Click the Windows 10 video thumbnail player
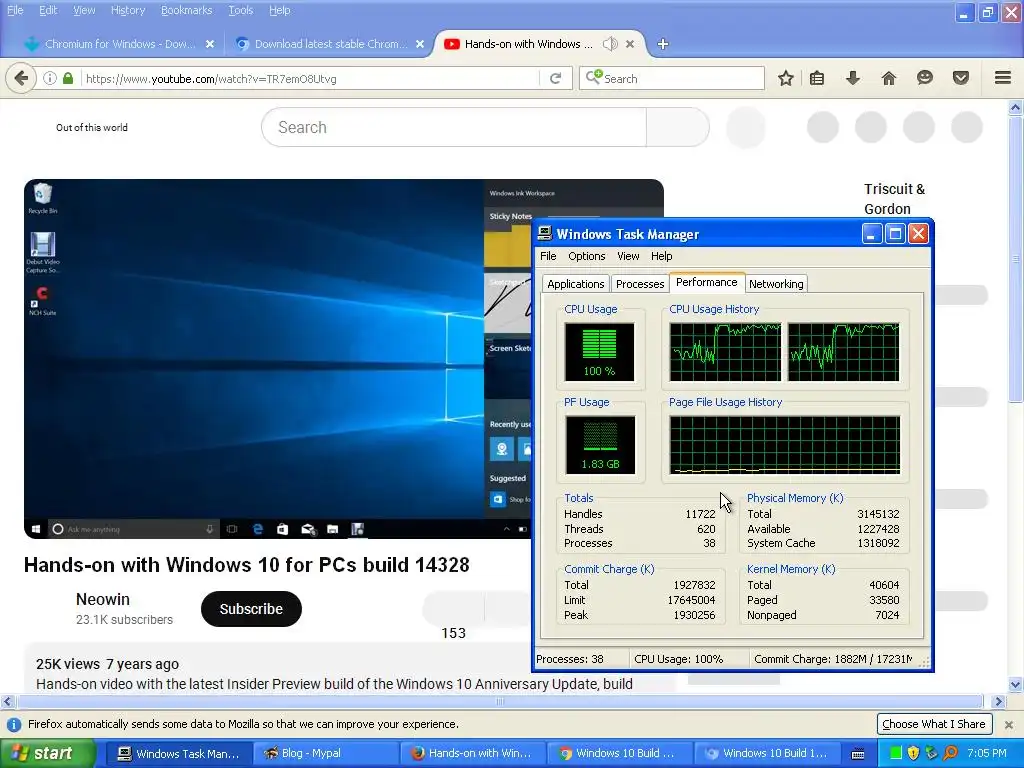 point(278,359)
